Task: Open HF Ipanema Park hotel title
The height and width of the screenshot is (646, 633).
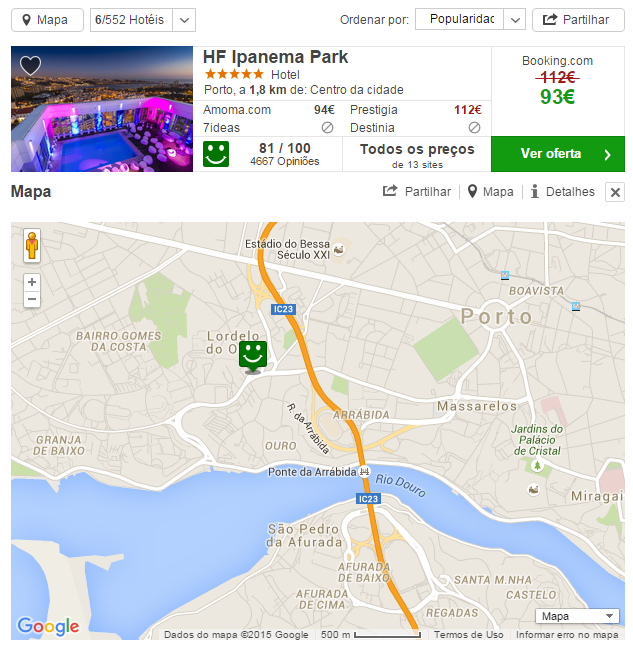Action: click(275, 57)
